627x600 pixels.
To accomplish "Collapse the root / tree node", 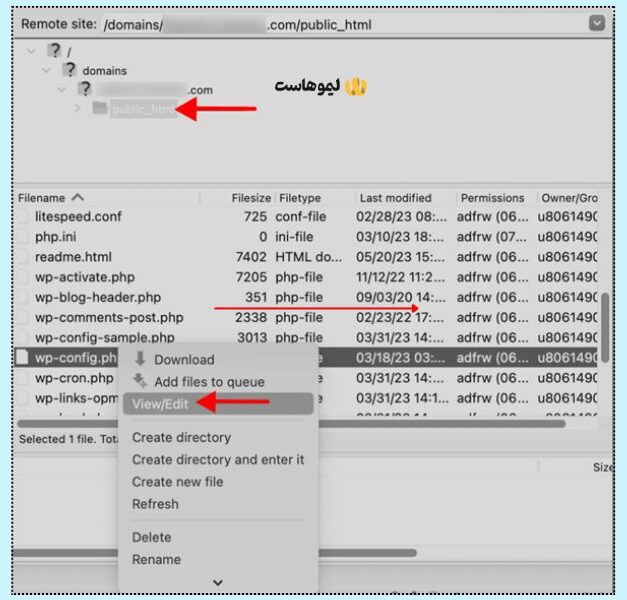I will [x=31, y=51].
